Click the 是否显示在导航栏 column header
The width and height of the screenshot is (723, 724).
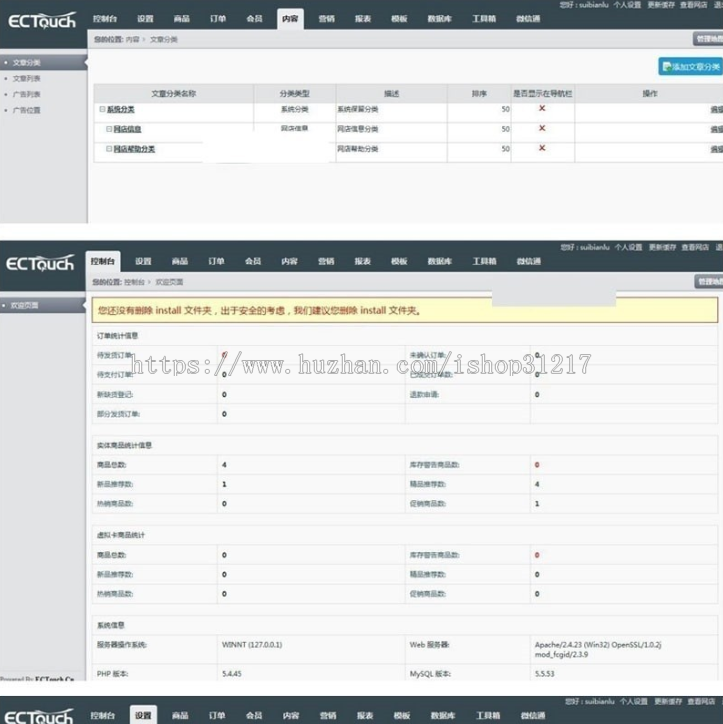[542, 94]
